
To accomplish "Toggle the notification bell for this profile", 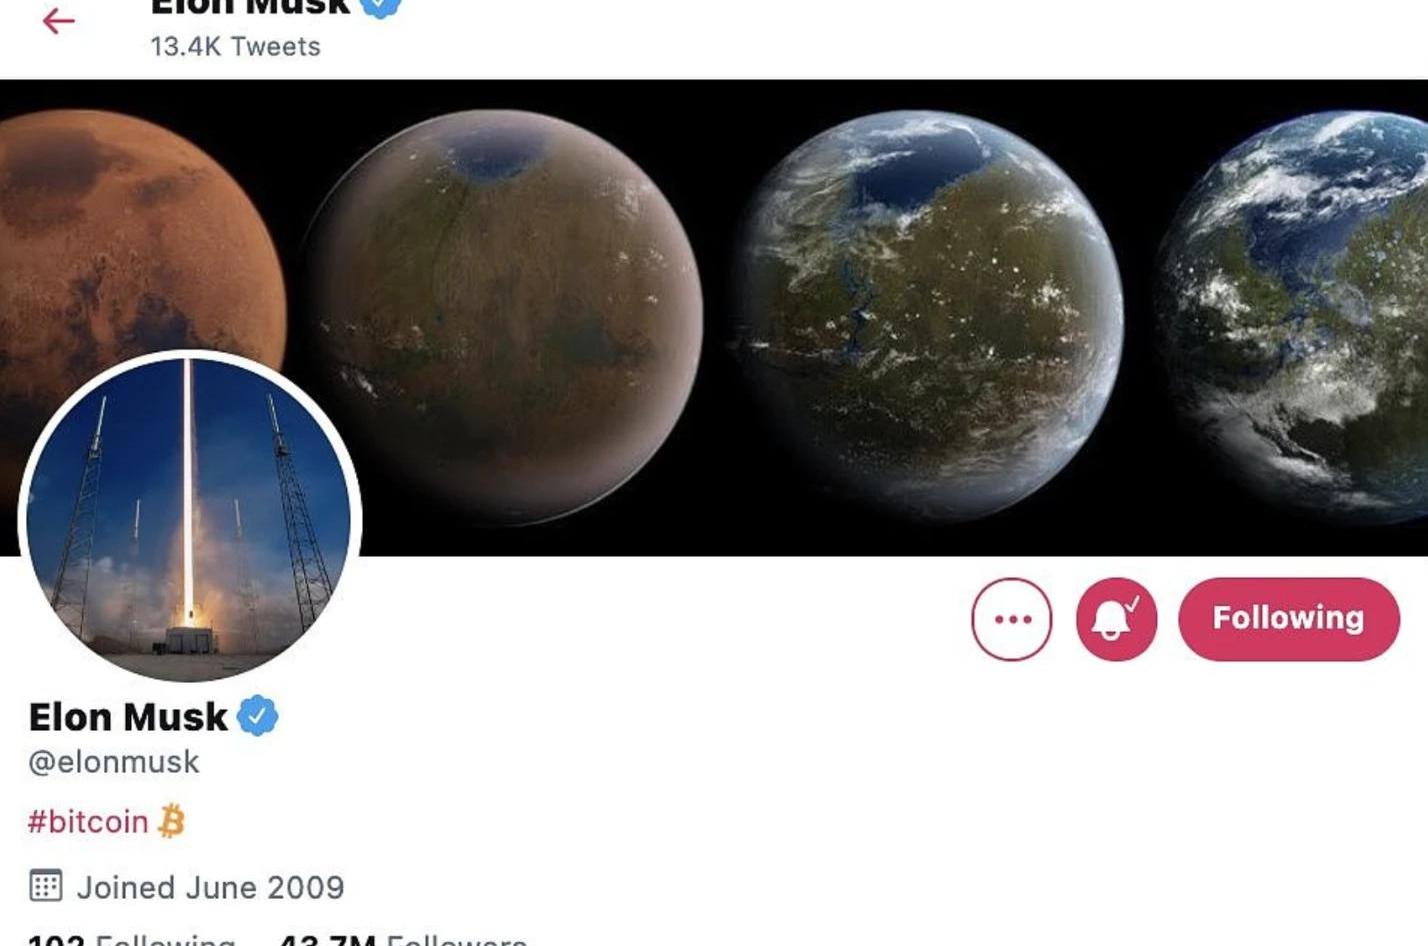I will pos(1116,619).
